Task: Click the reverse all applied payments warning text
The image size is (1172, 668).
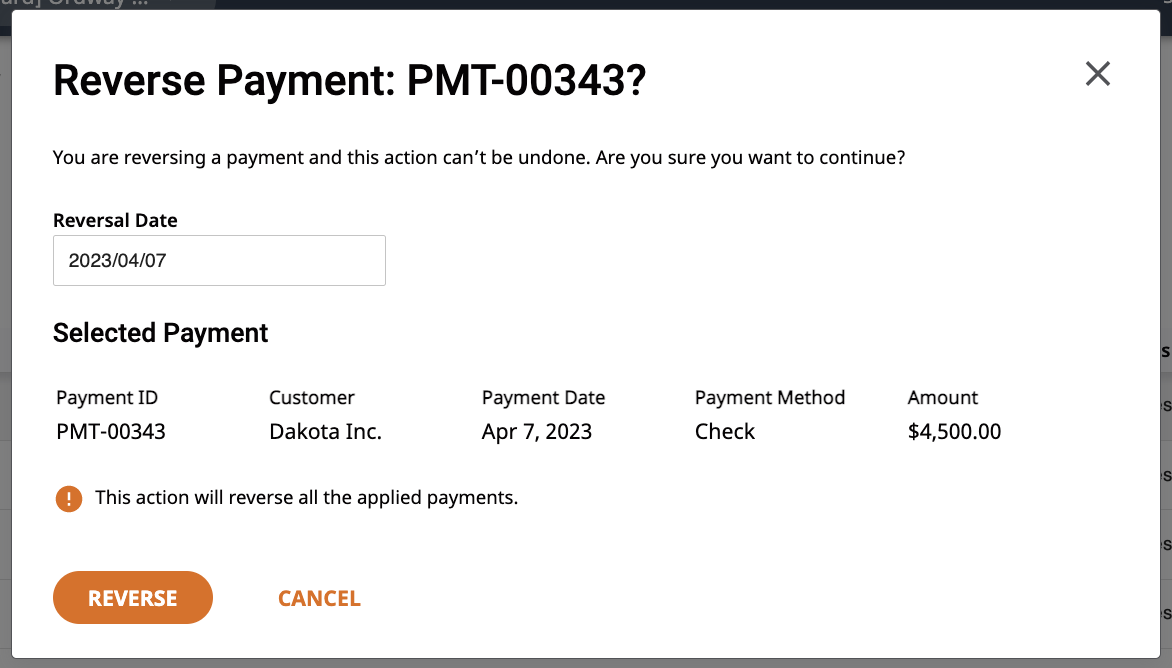Action: (306, 498)
